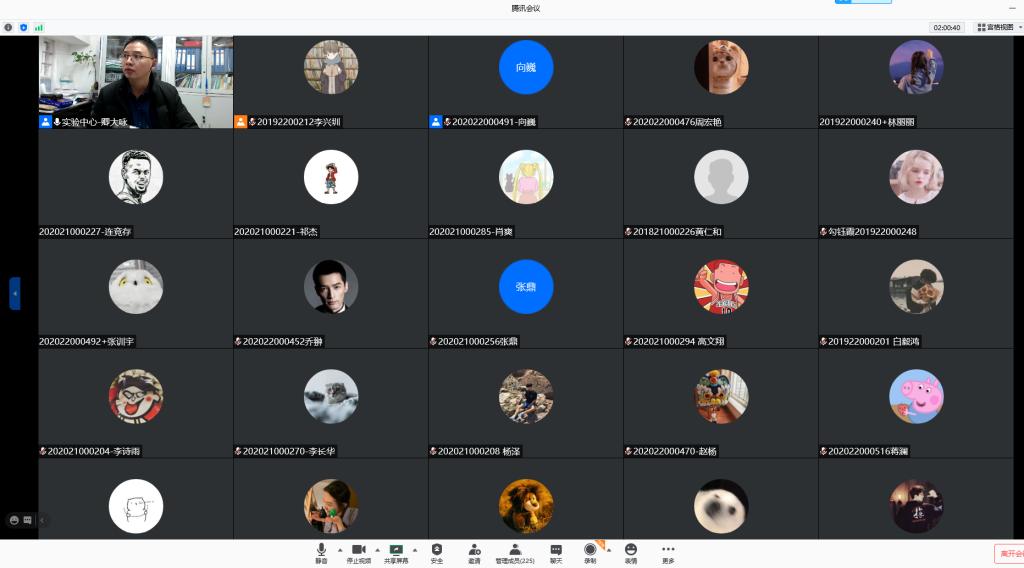Expand the audio options arrow beside mute
The height and width of the screenshot is (568, 1024).
[x=339, y=549]
